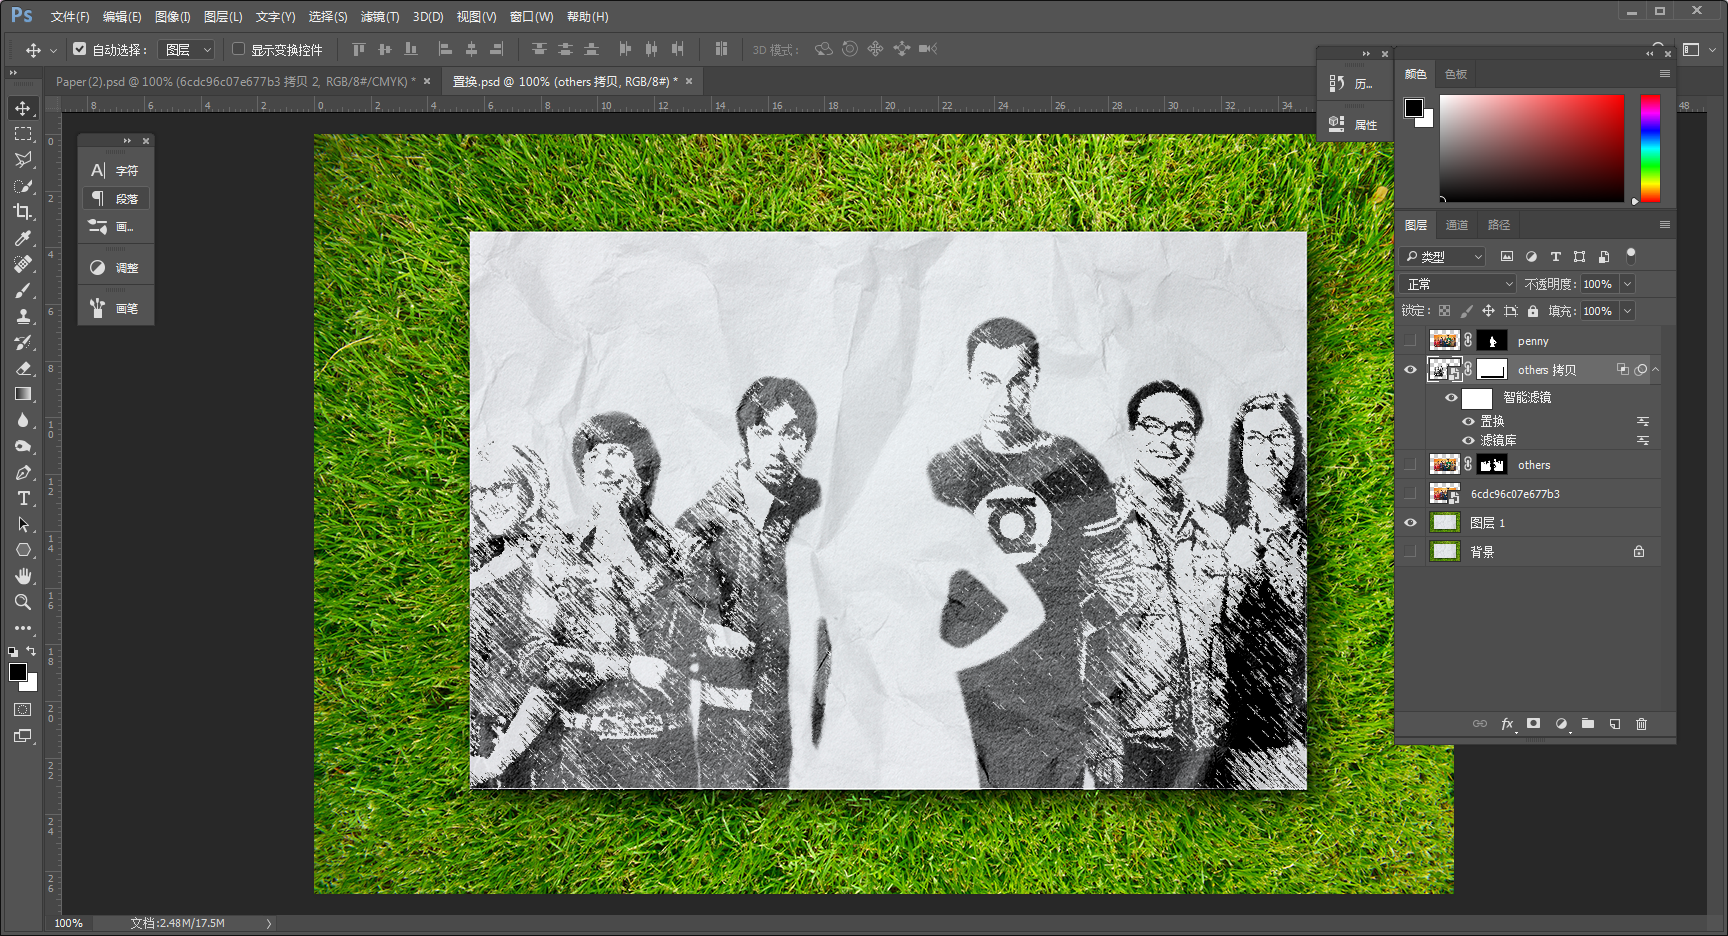Open the Color panel menu
The image size is (1728, 936).
tap(1665, 74)
